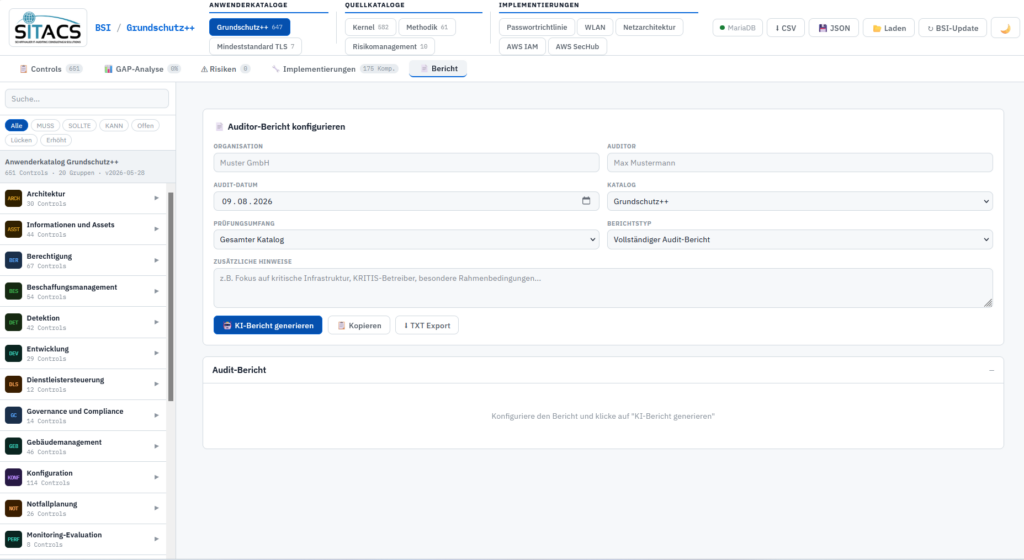This screenshot has height=560, width=1024.
Task: Click the ASST icon for Informationen und Assets
Action: (x=14, y=229)
